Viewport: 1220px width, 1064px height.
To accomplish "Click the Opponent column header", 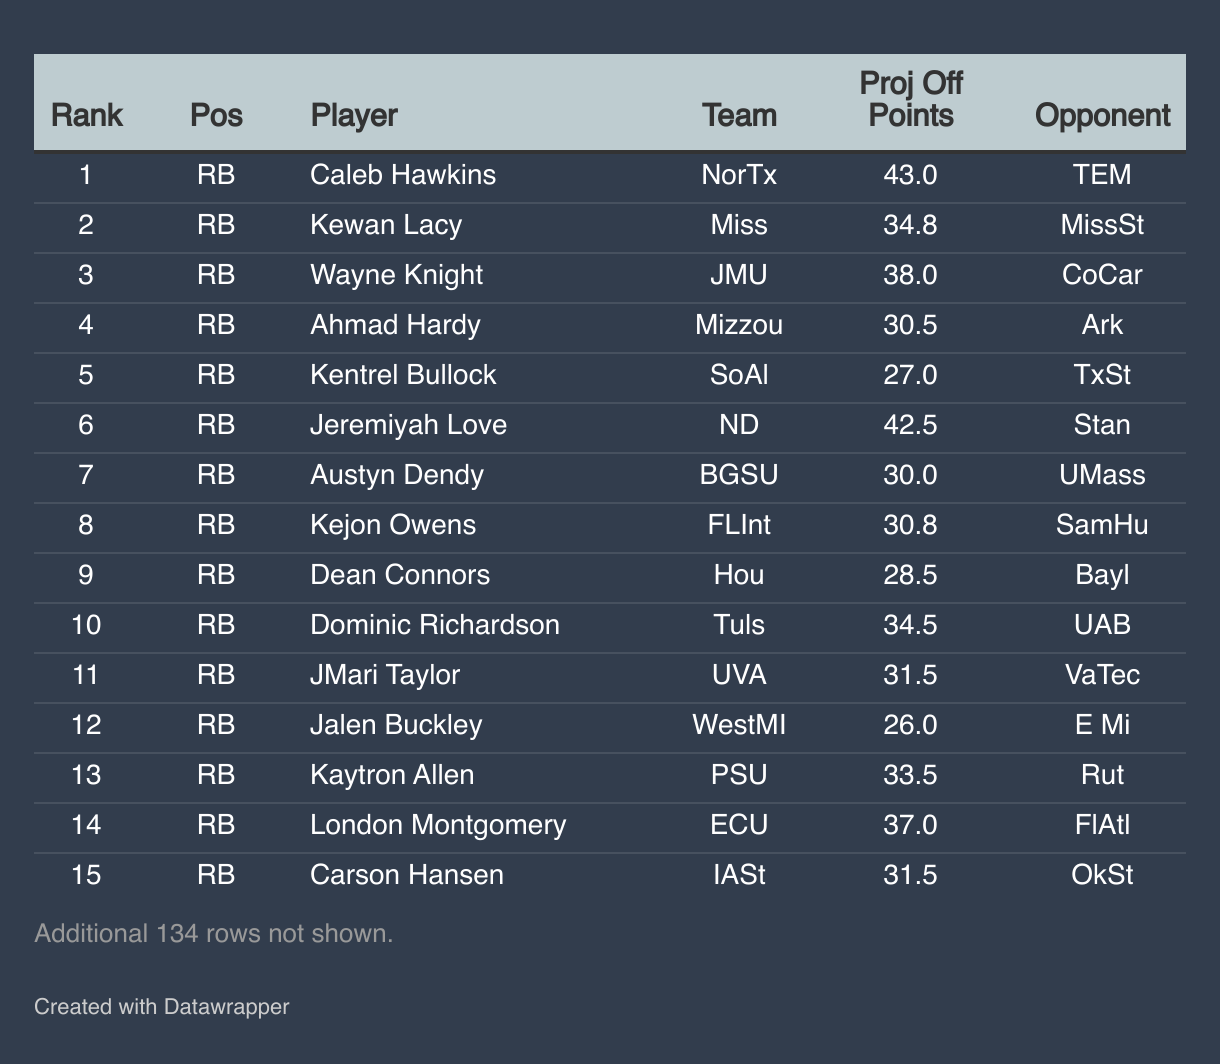I will click(x=1102, y=115).
